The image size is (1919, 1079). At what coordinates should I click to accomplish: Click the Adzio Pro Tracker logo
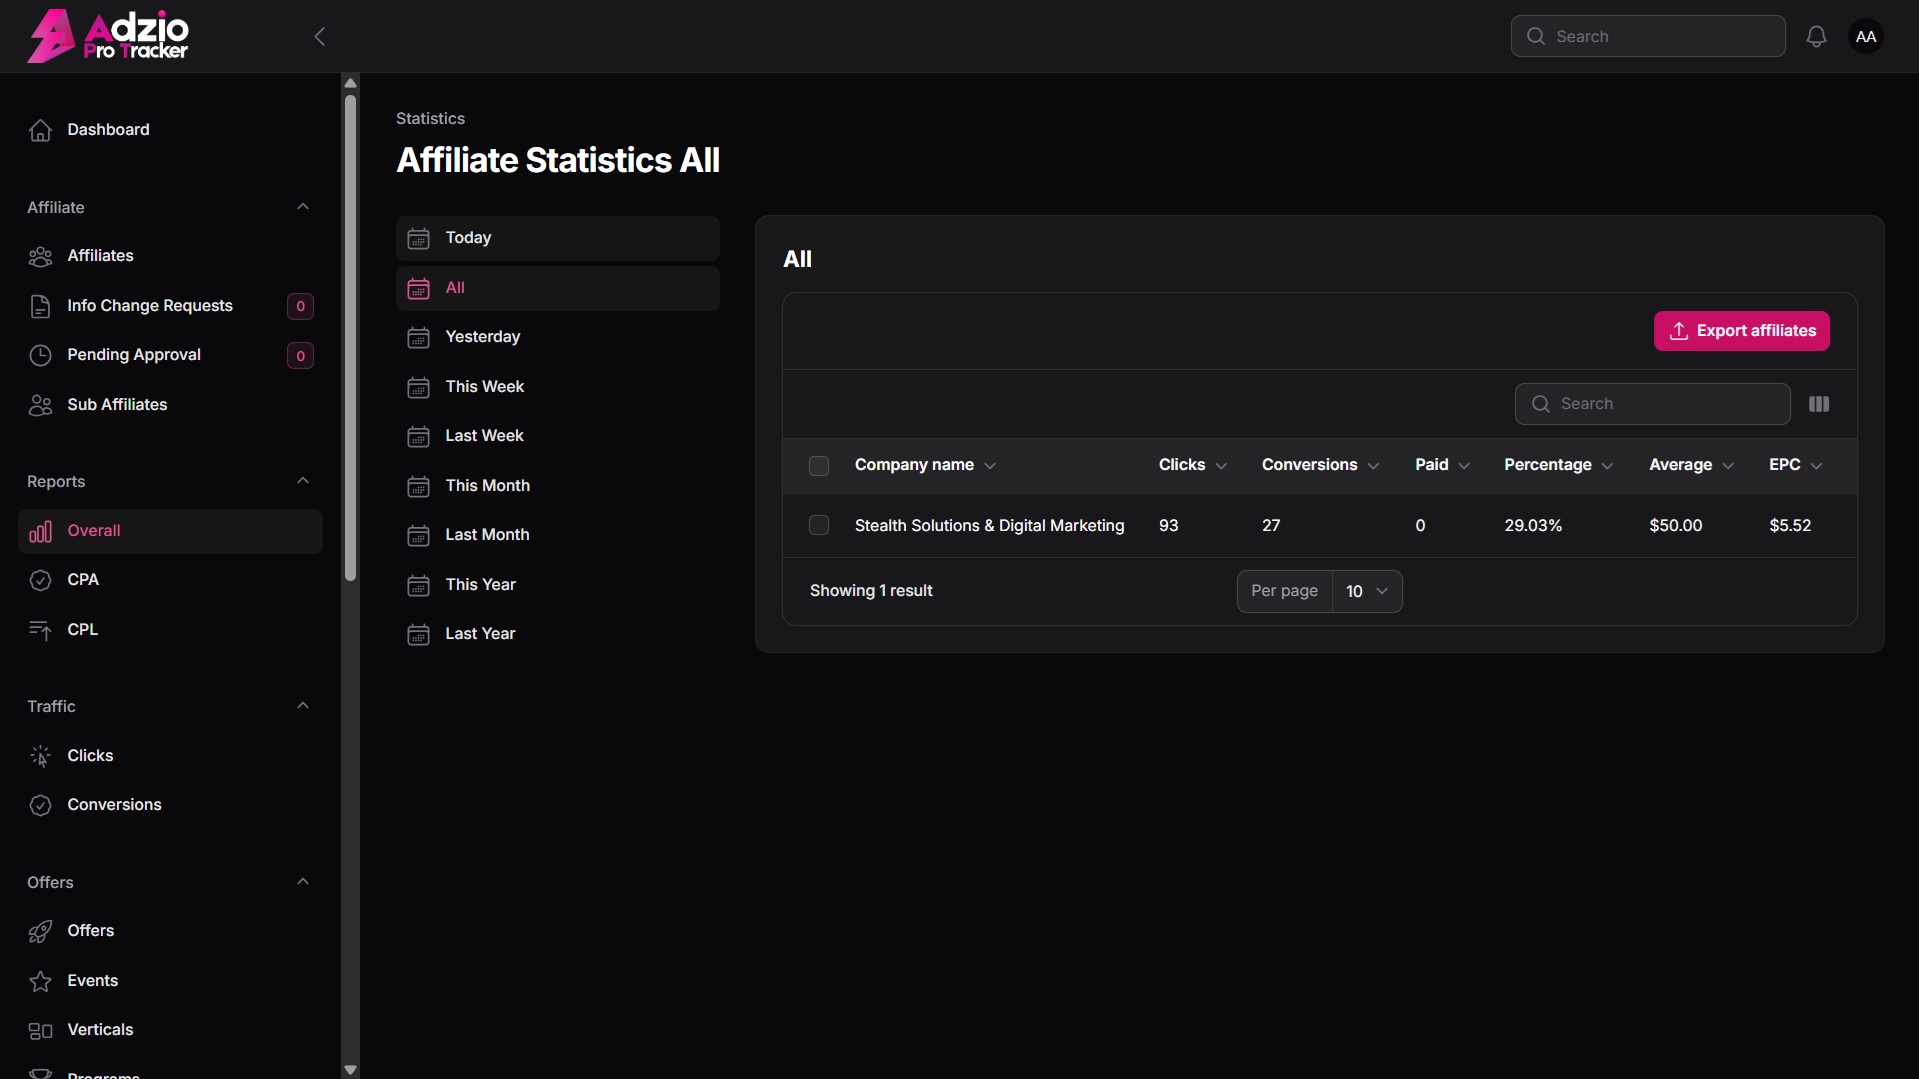pos(108,37)
